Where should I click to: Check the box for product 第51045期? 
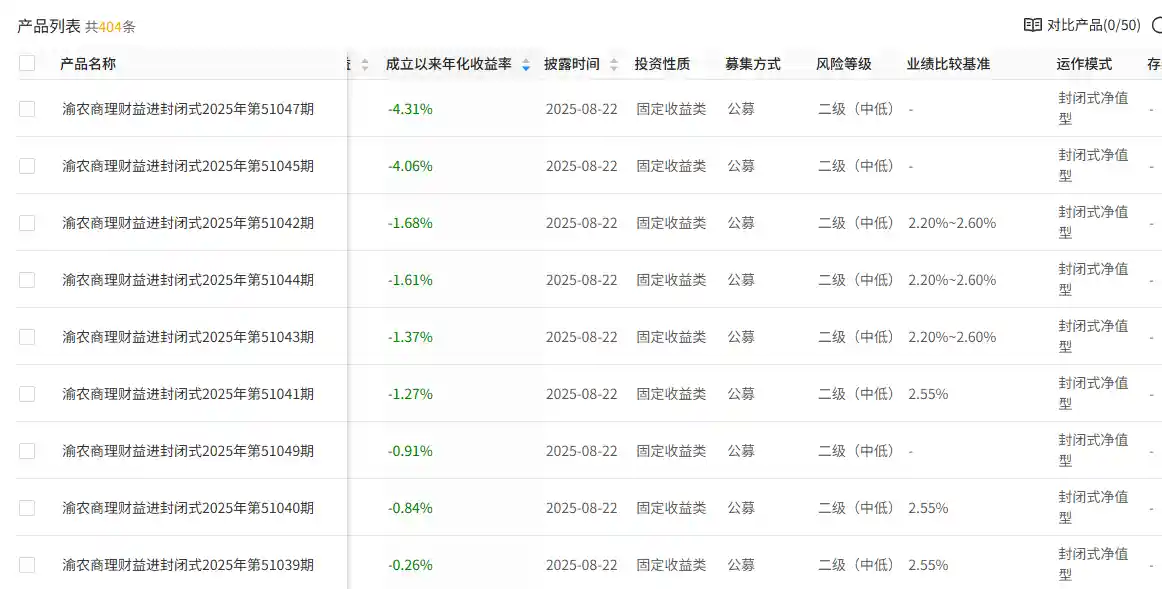[x=26, y=166]
